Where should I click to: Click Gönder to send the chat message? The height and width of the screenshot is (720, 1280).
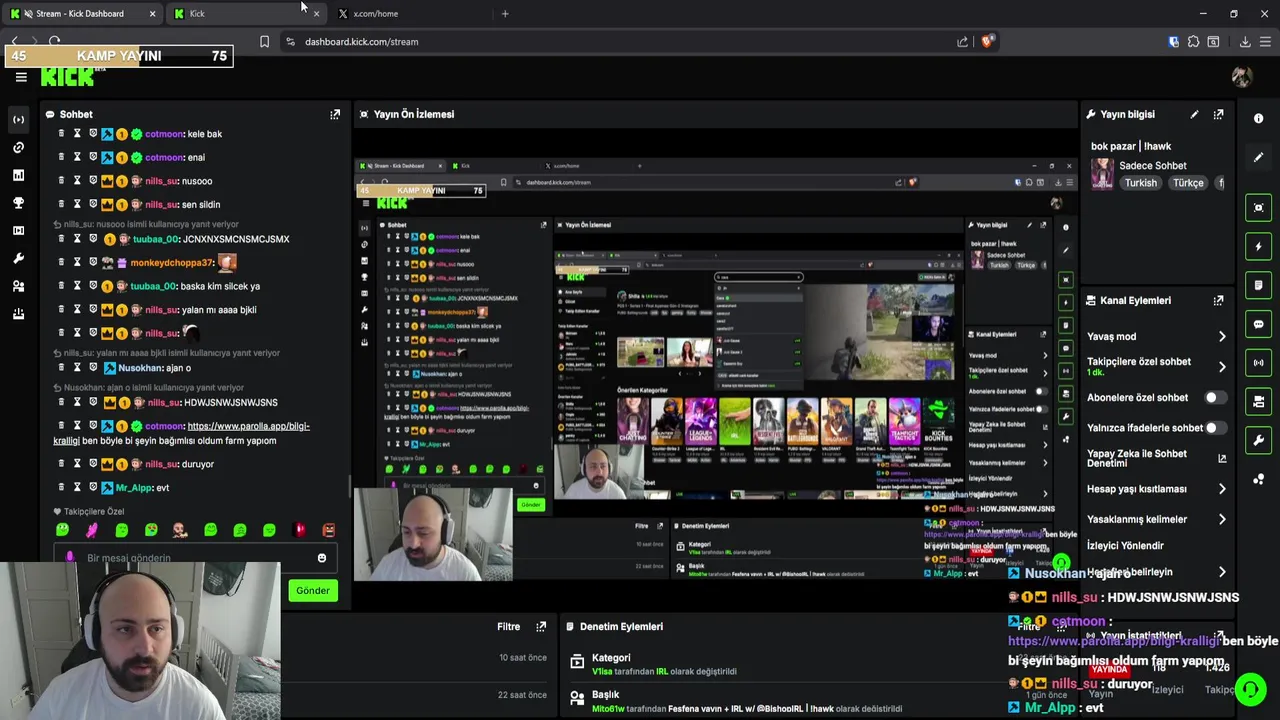pos(312,591)
